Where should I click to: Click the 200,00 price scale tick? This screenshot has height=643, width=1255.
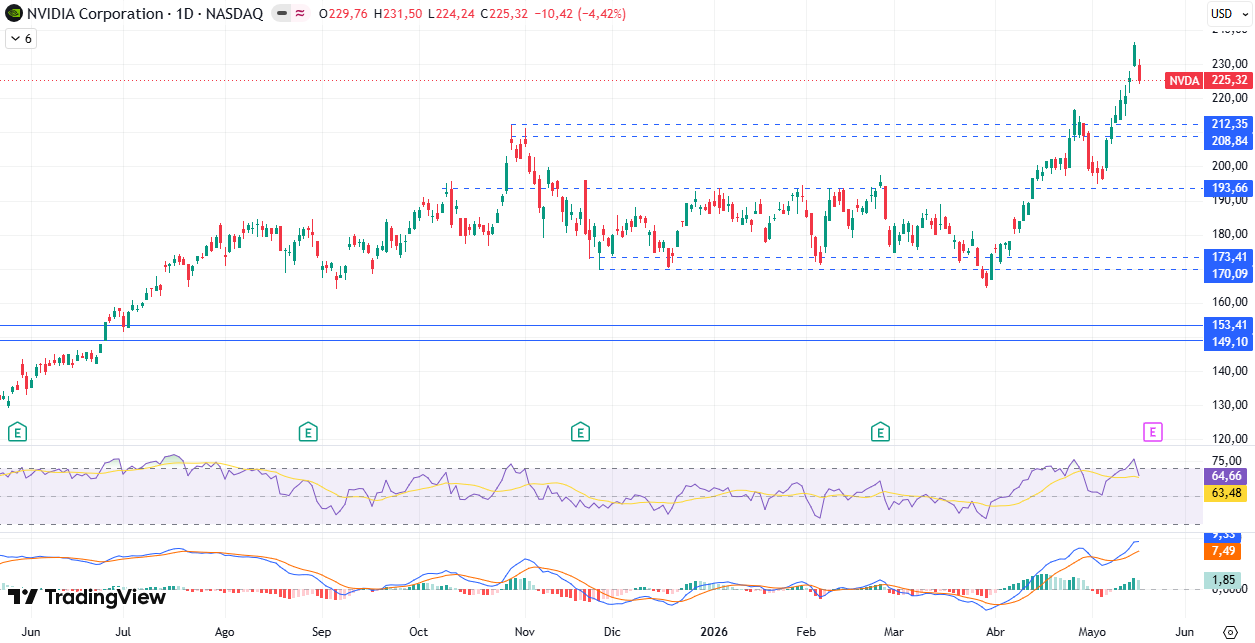point(1227,166)
